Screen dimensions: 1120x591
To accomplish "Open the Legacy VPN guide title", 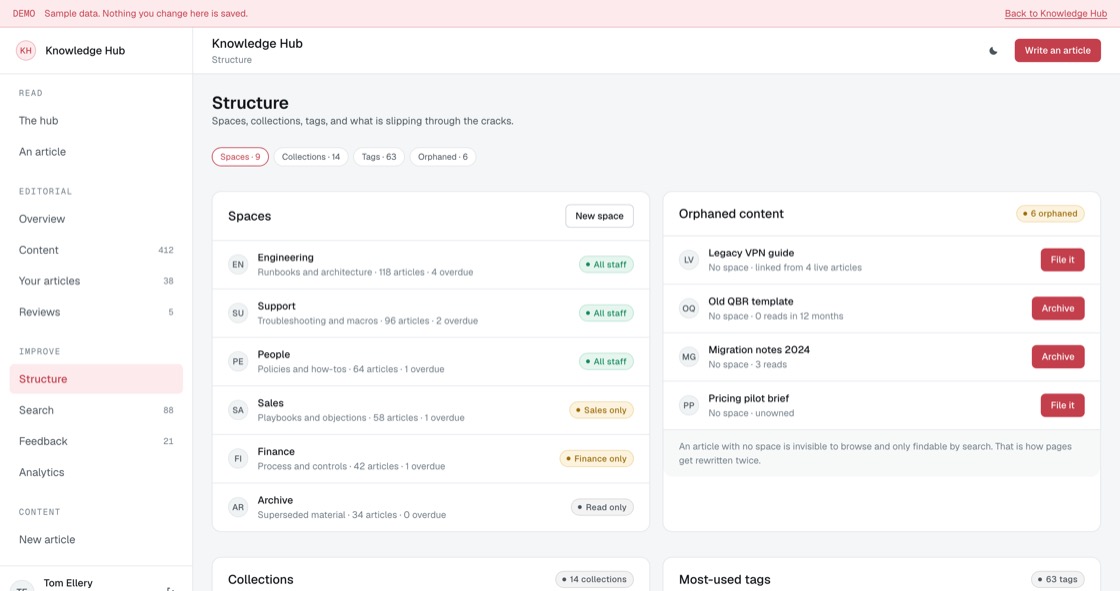I will point(751,253).
